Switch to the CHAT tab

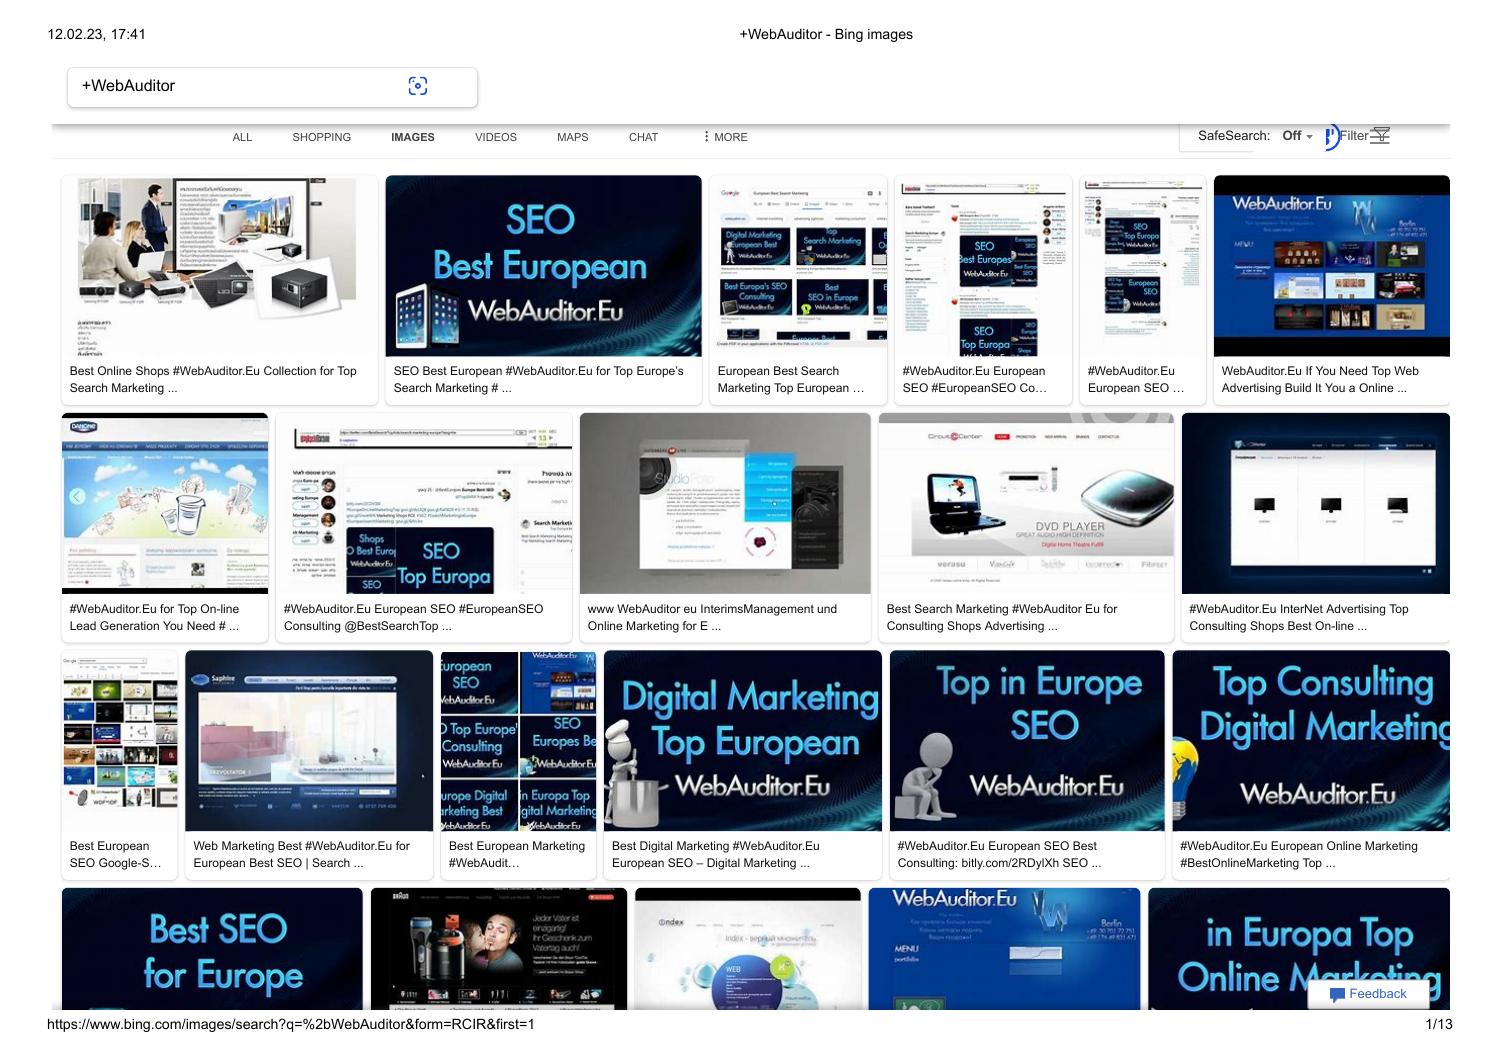point(643,137)
